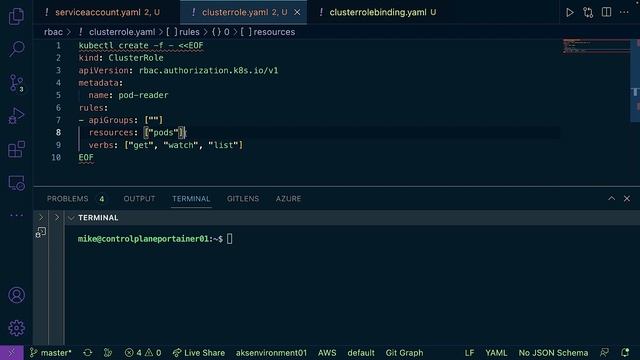The width and height of the screenshot is (640, 360).
Task: Open the Extensions view
Action: (x=16, y=149)
